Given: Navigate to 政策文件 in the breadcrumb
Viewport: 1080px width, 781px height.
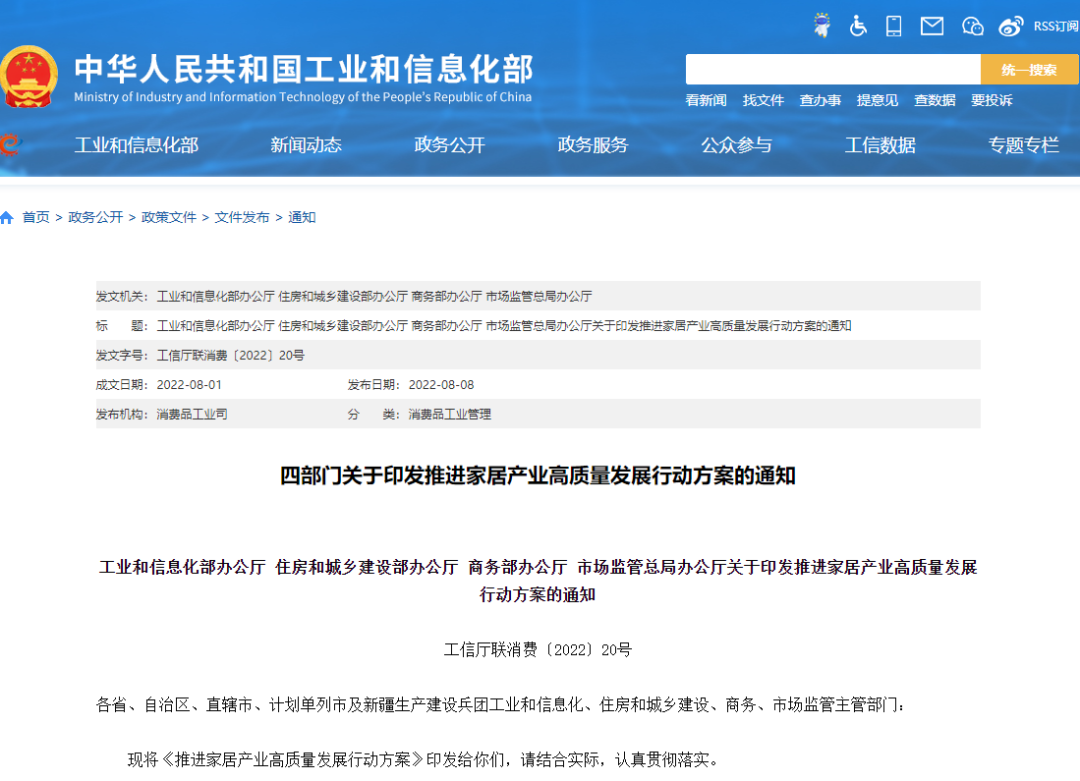Looking at the screenshot, I should pos(169,217).
